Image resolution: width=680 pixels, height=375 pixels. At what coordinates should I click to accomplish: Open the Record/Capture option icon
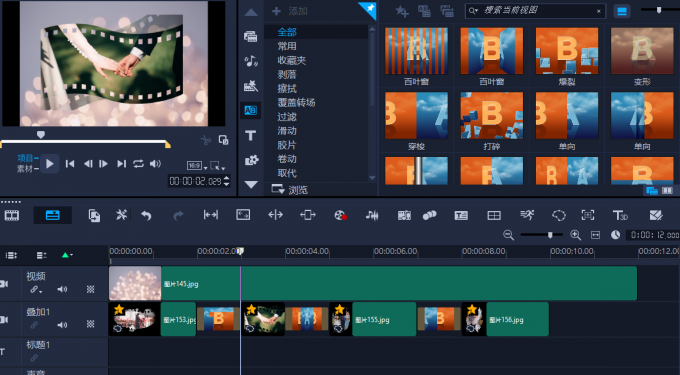(x=340, y=215)
